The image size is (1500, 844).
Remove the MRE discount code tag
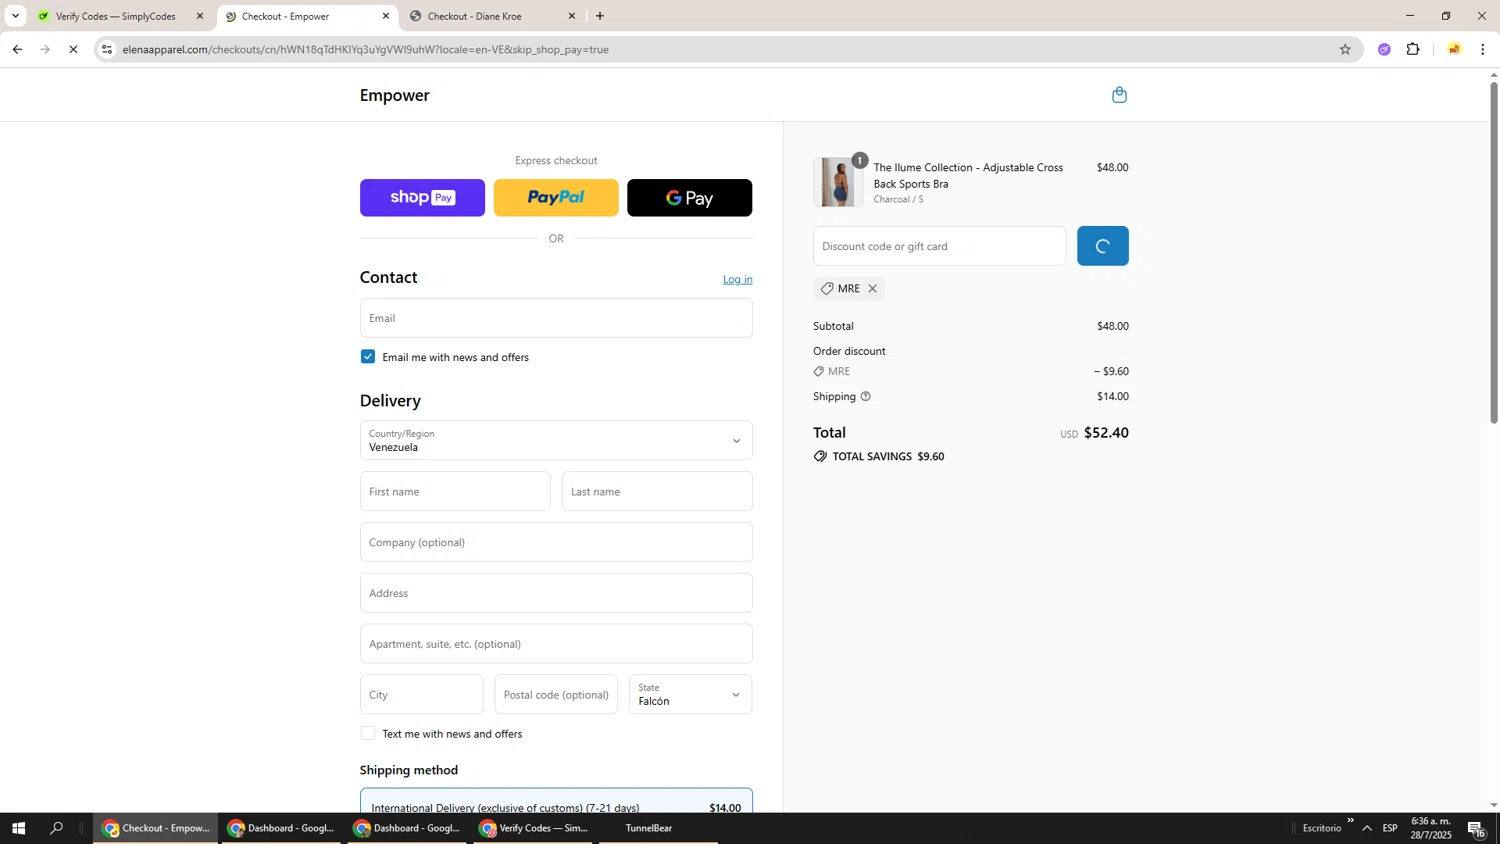[872, 288]
